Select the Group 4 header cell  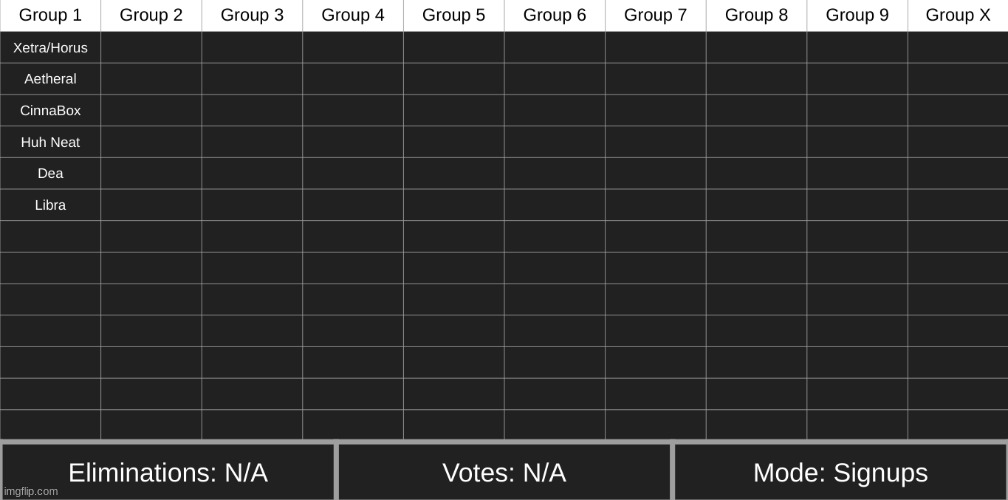coord(353,15)
